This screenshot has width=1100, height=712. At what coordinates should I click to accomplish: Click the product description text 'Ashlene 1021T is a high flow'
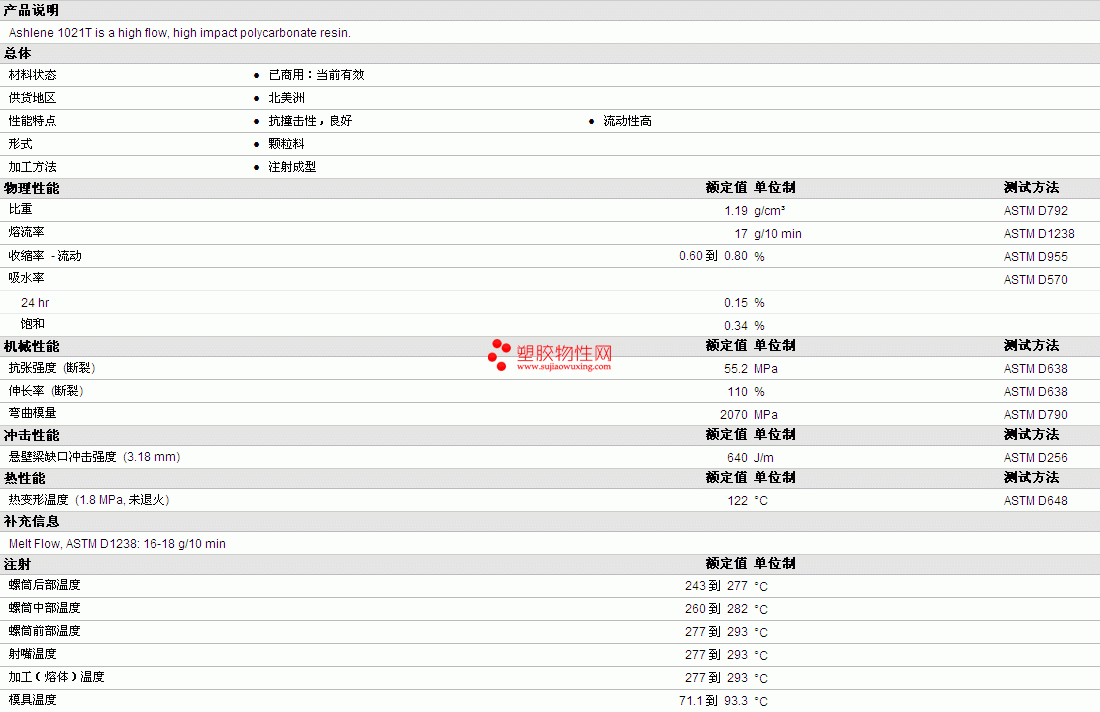click(x=88, y=33)
